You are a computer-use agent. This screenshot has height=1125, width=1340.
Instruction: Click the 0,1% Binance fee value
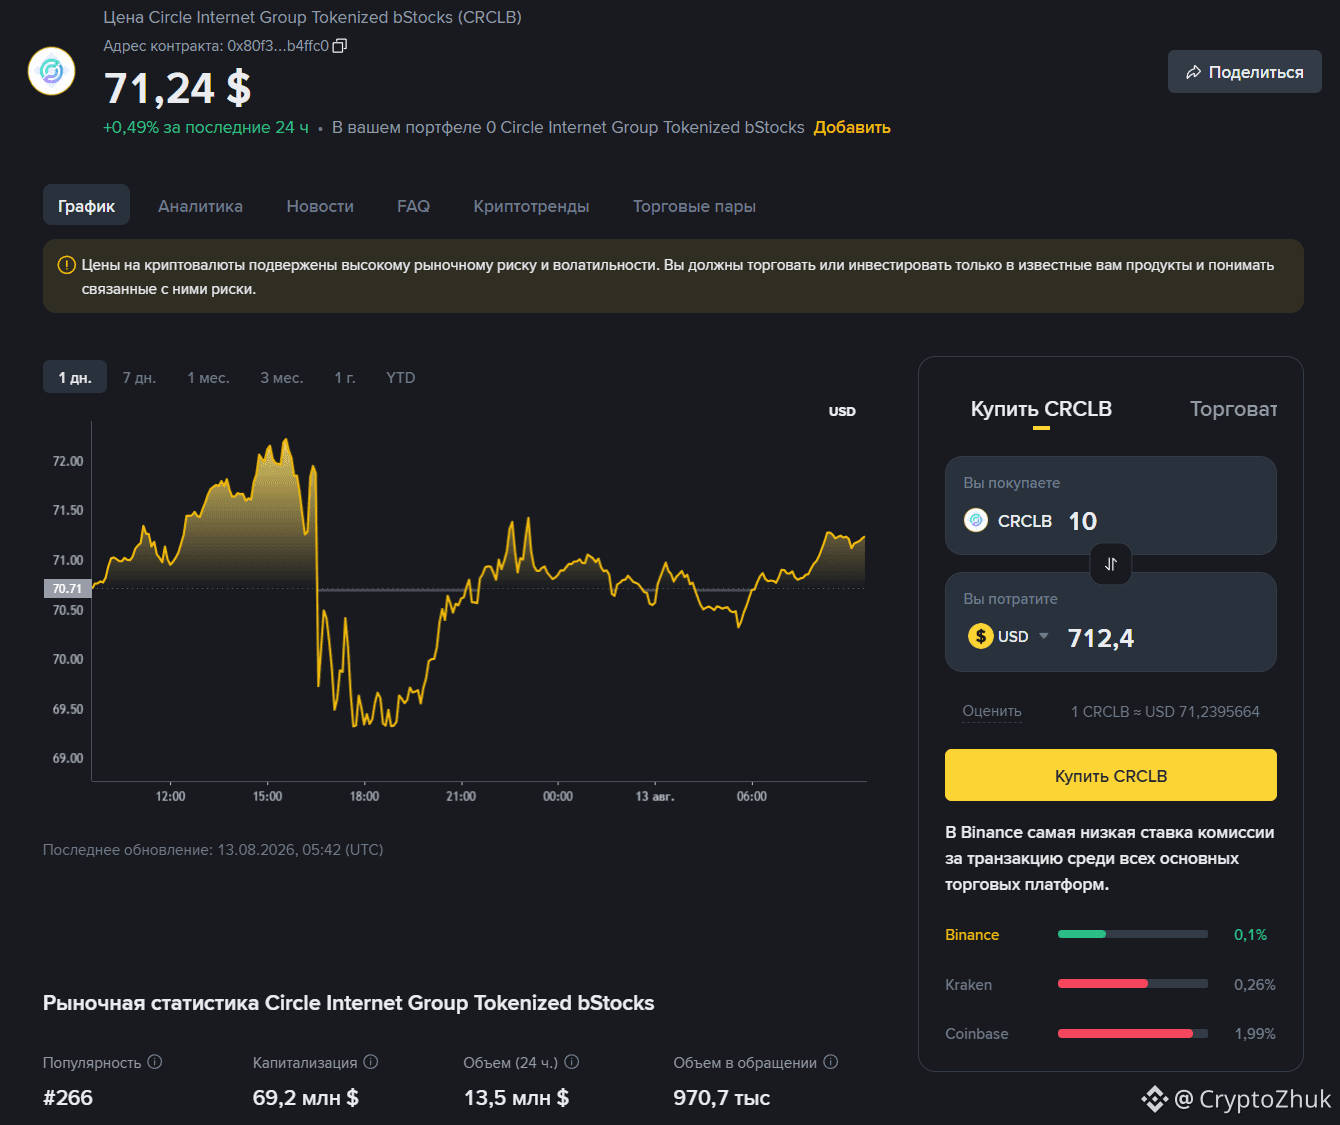point(1250,934)
